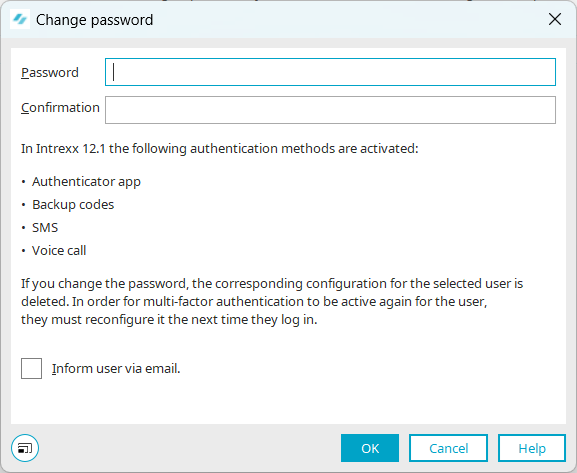Click the Confirmation field label

[60, 107]
